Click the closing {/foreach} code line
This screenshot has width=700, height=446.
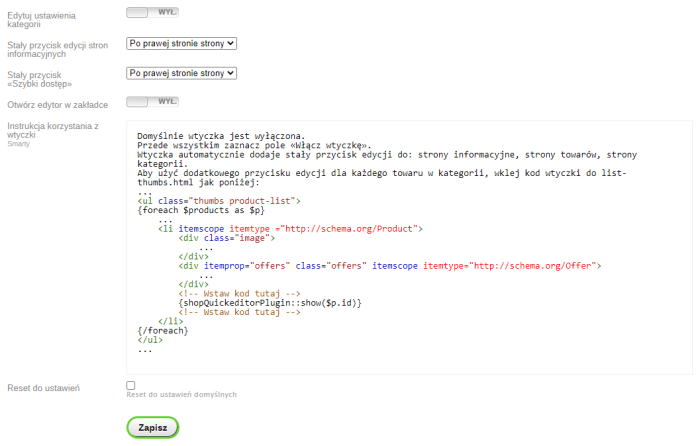162,330
